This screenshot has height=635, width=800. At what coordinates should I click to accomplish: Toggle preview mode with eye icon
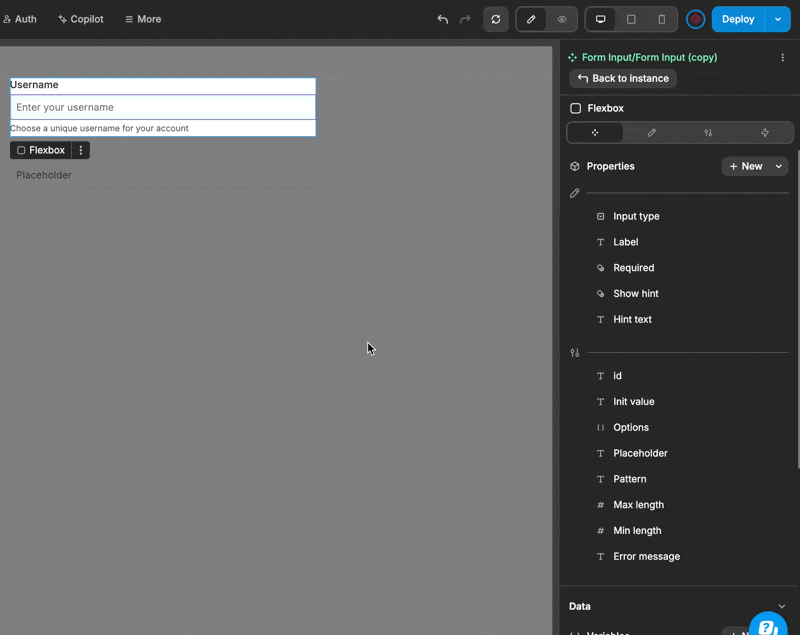[x=562, y=19]
